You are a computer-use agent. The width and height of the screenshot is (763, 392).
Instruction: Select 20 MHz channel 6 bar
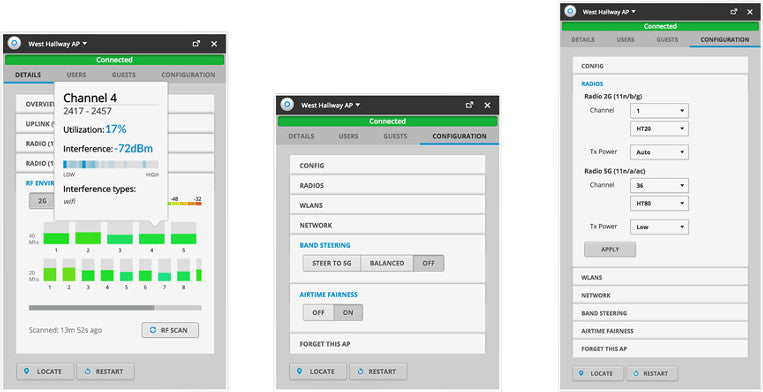point(145,270)
